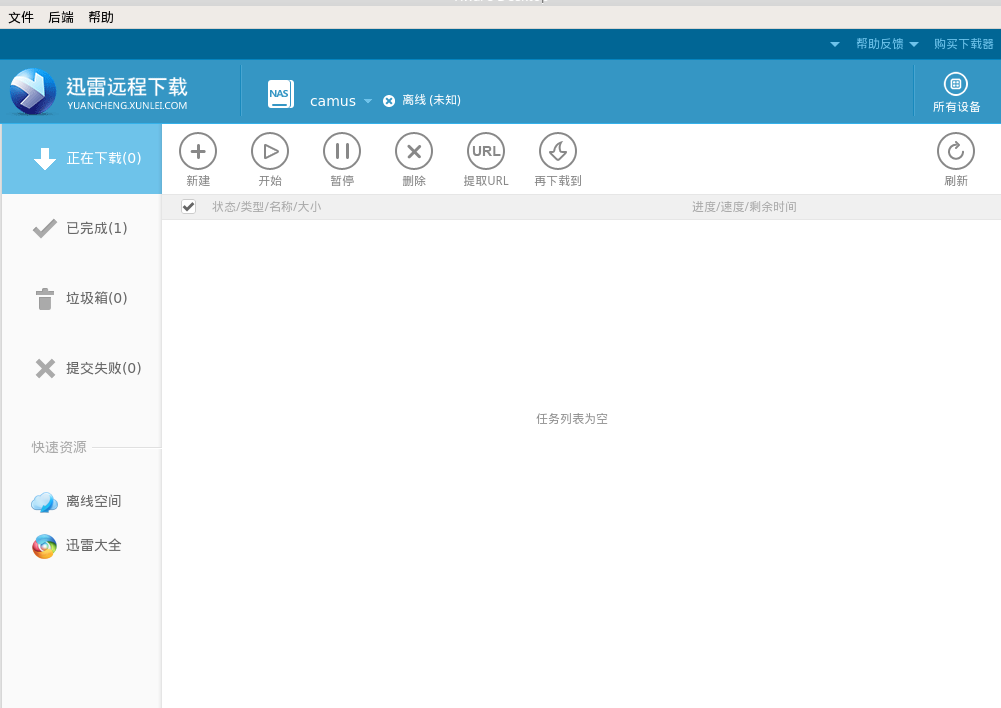
Task: Open 所有设备 all devices icon
Action: (x=956, y=84)
